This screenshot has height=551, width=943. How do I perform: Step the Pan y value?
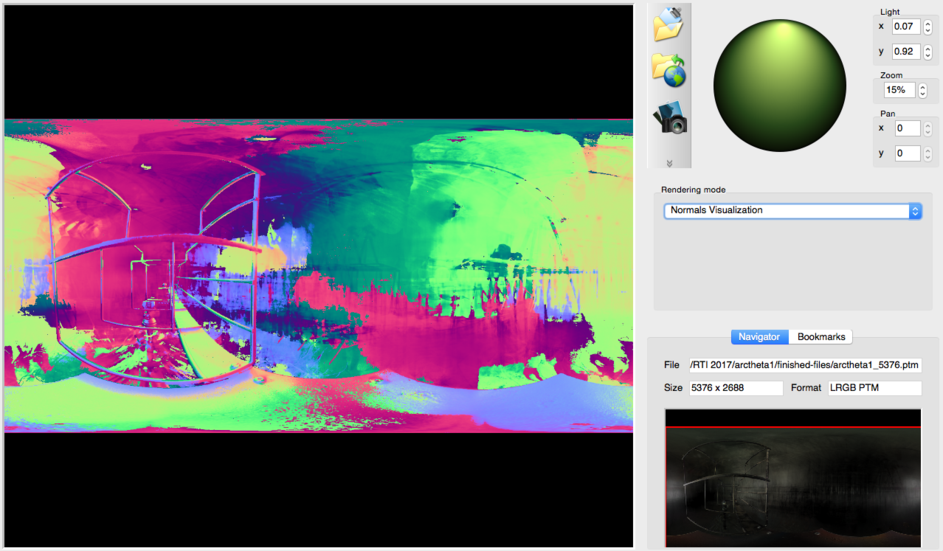(928, 153)
